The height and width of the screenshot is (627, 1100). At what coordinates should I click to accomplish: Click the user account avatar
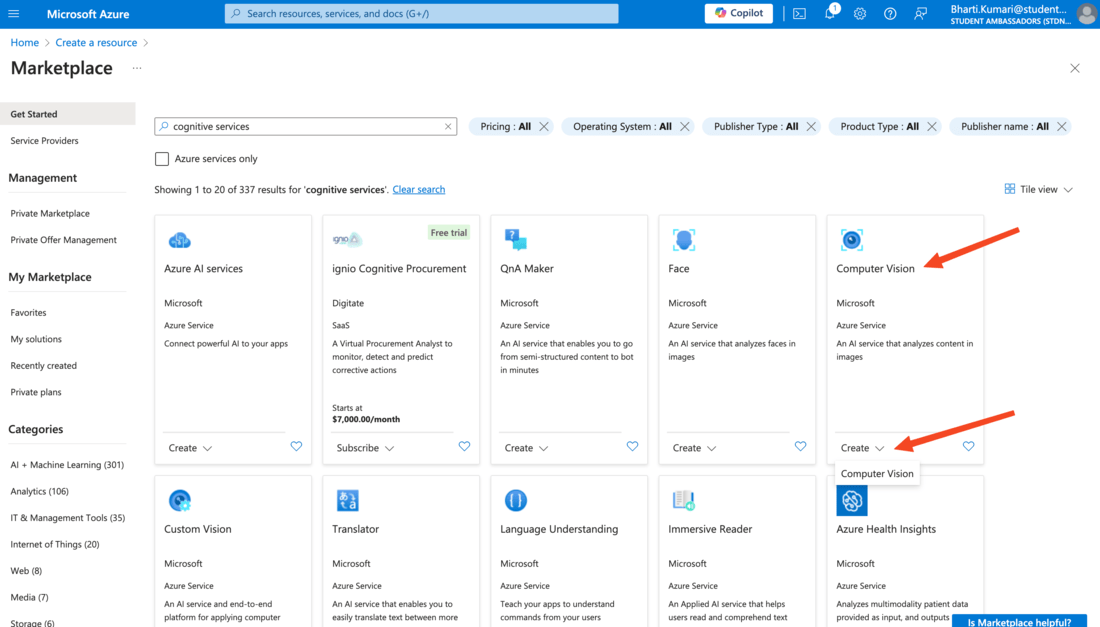[1087, 14]
